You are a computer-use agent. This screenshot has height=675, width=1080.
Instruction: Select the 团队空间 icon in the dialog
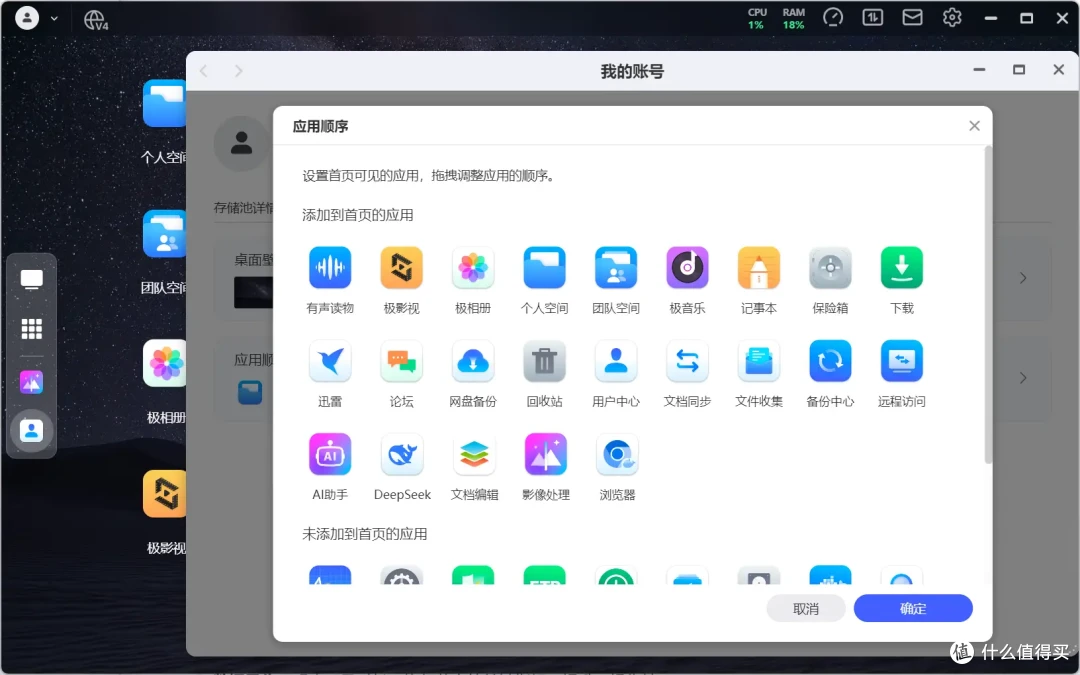click(x=616, y=267)
